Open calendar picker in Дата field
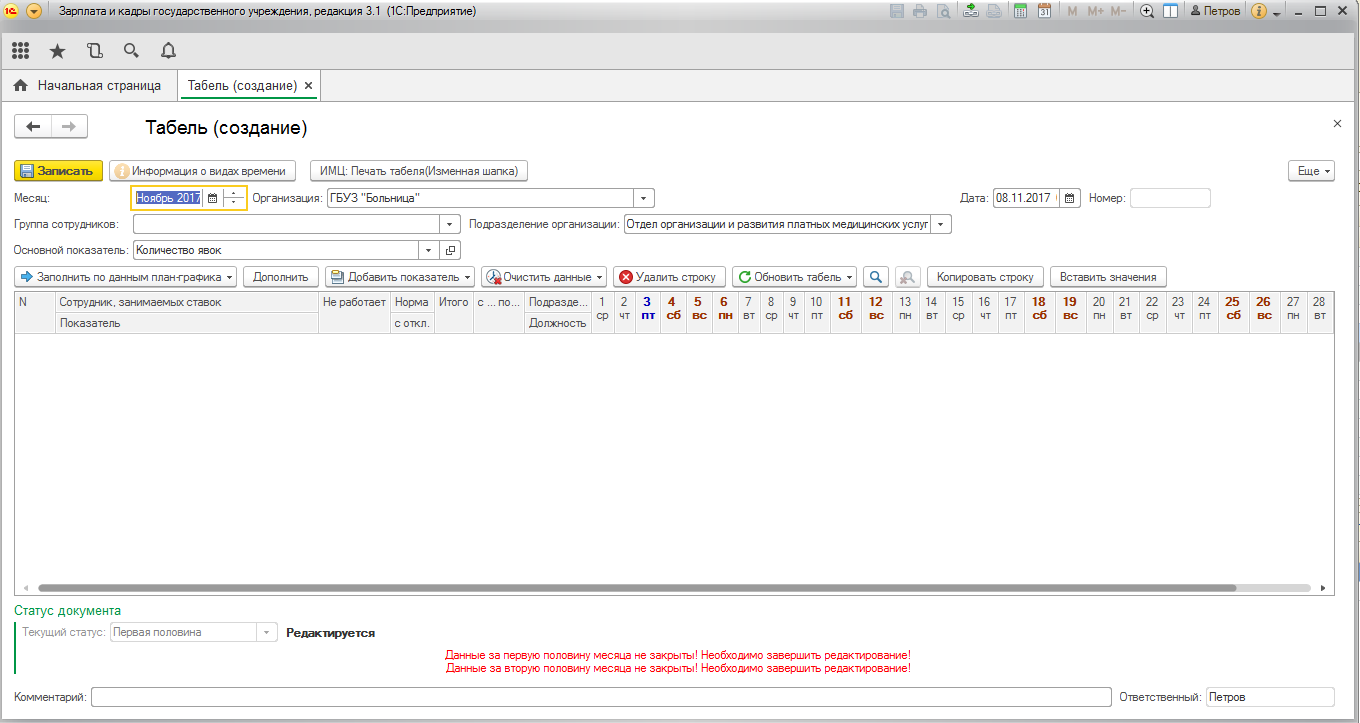 [1070, 198]
